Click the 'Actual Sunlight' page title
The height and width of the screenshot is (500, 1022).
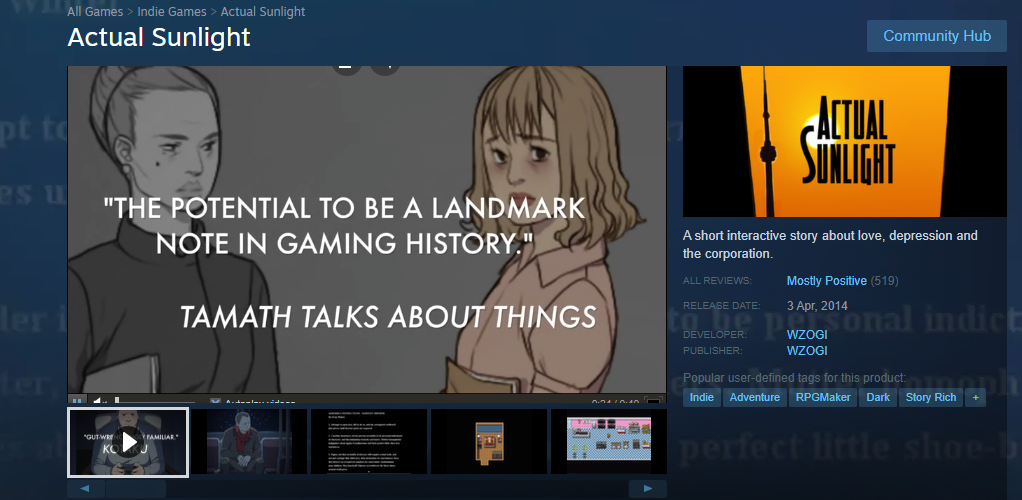159,37
